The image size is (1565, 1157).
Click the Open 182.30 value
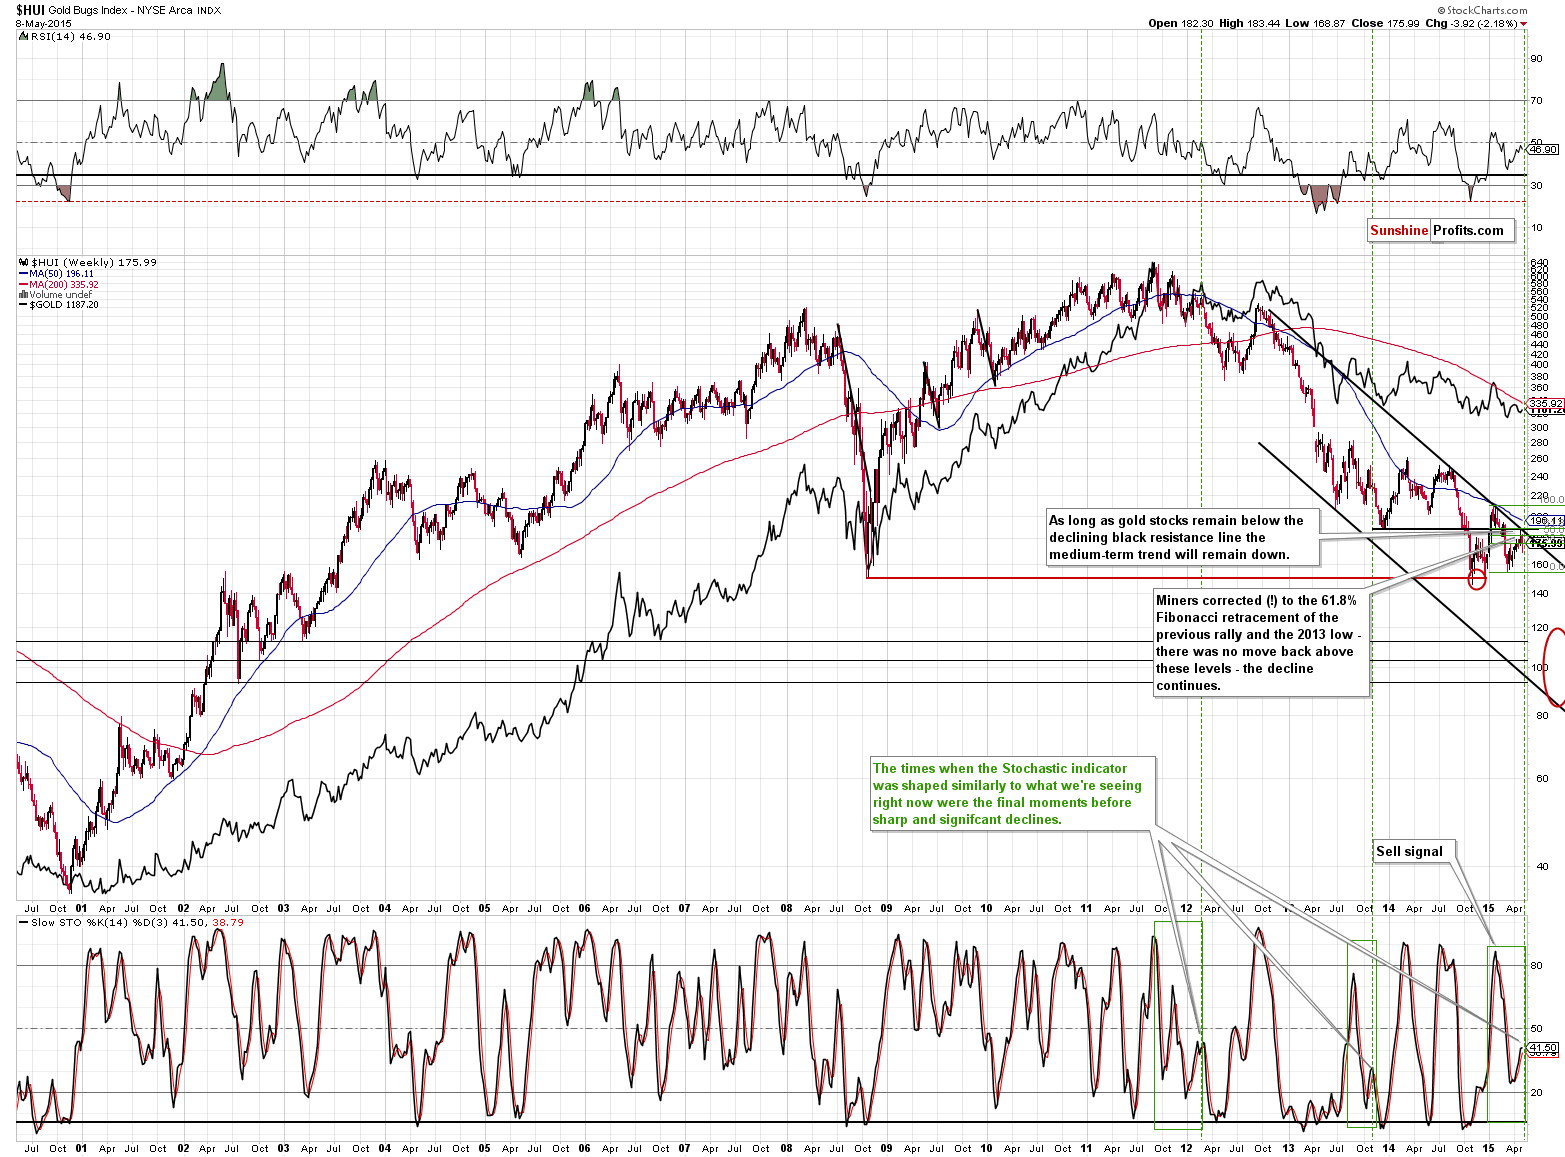pos(1179,23)
